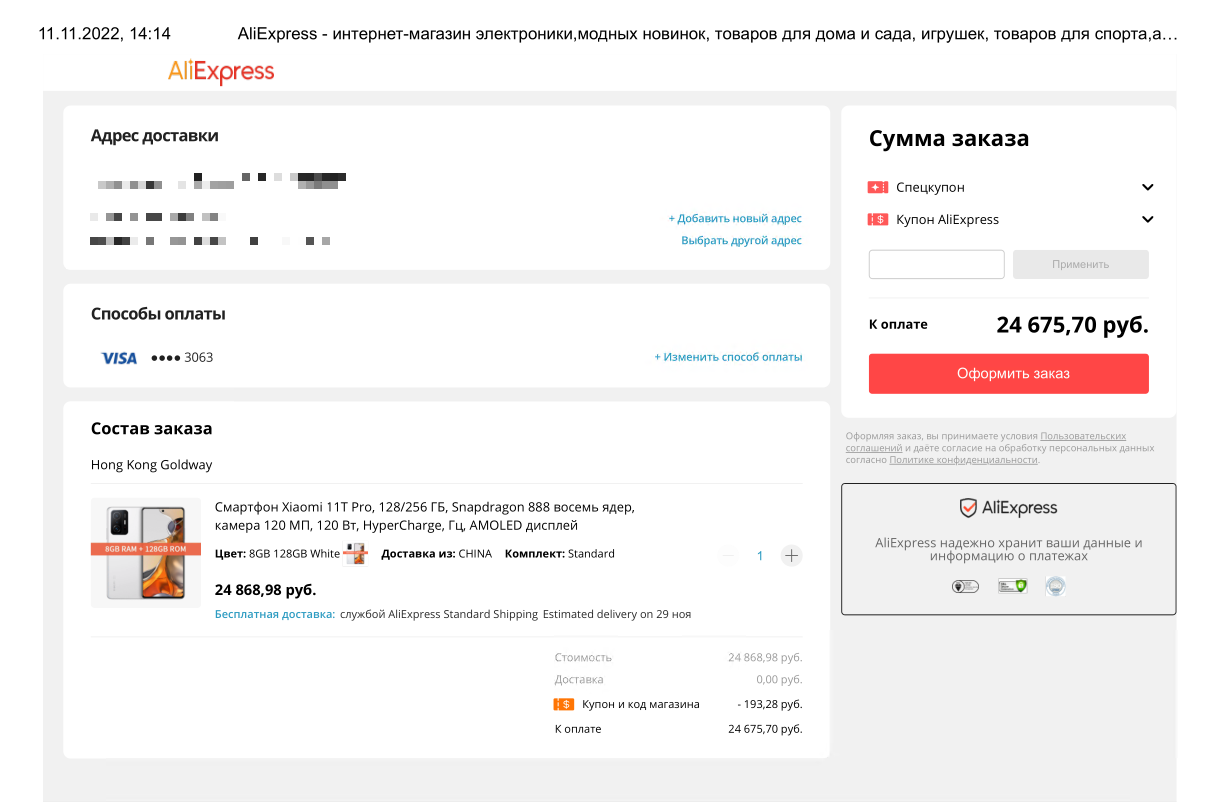Image resolution: width=1215 pixels, height=802 pixels.
Task: Click the AliExpress logo in the header
Action: click(221, 71)
